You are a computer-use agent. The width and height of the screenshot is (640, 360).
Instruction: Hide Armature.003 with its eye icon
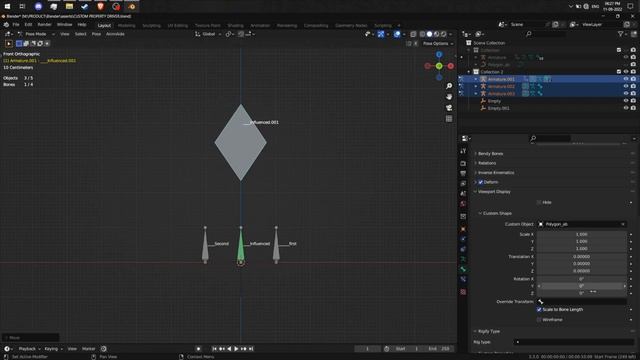pos(626,94)
